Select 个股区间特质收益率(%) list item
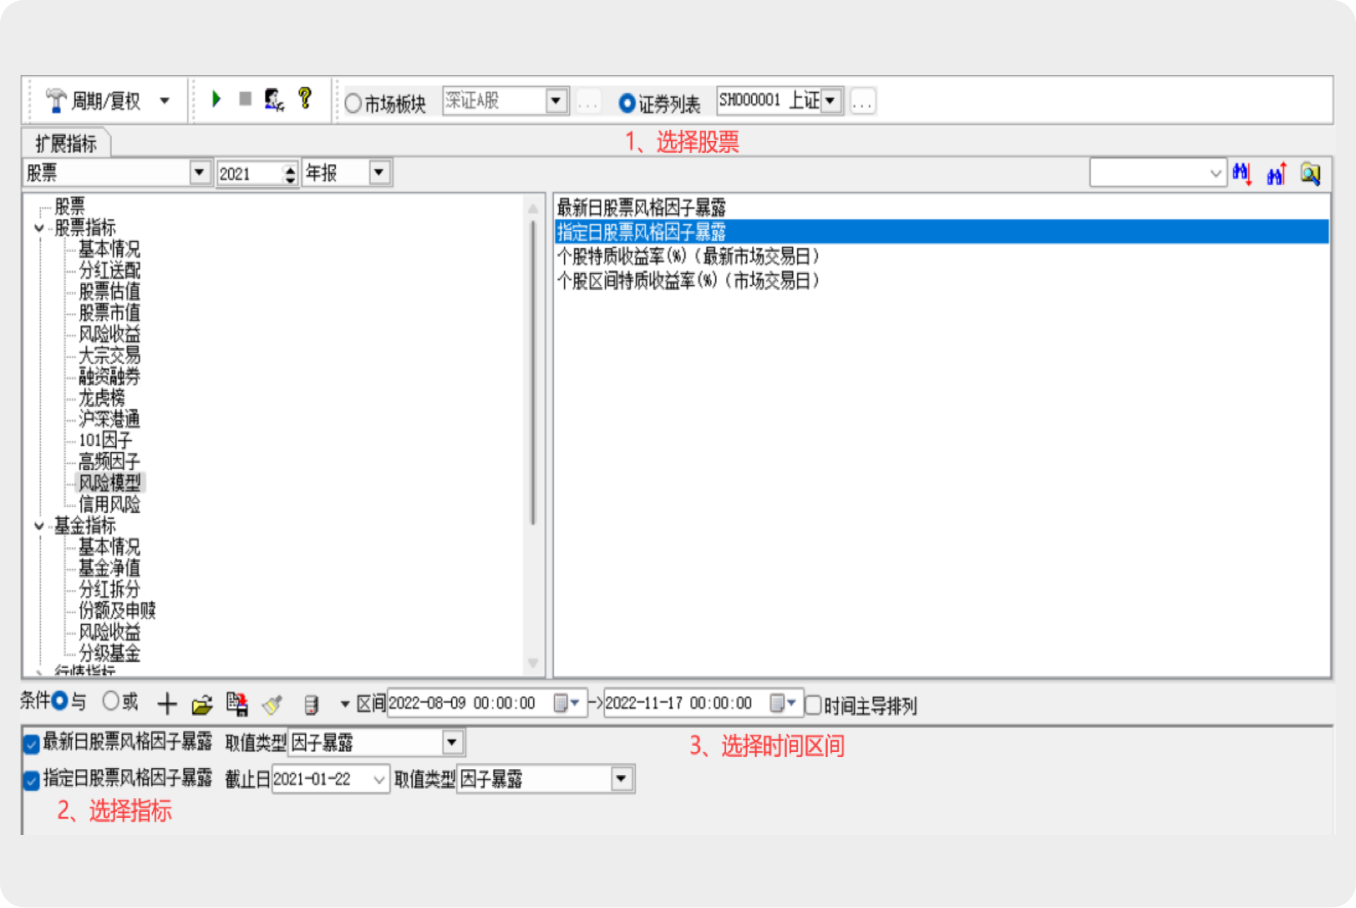Screen dimensions: 1356x908 pyautogui.click(x=688, y=281)
